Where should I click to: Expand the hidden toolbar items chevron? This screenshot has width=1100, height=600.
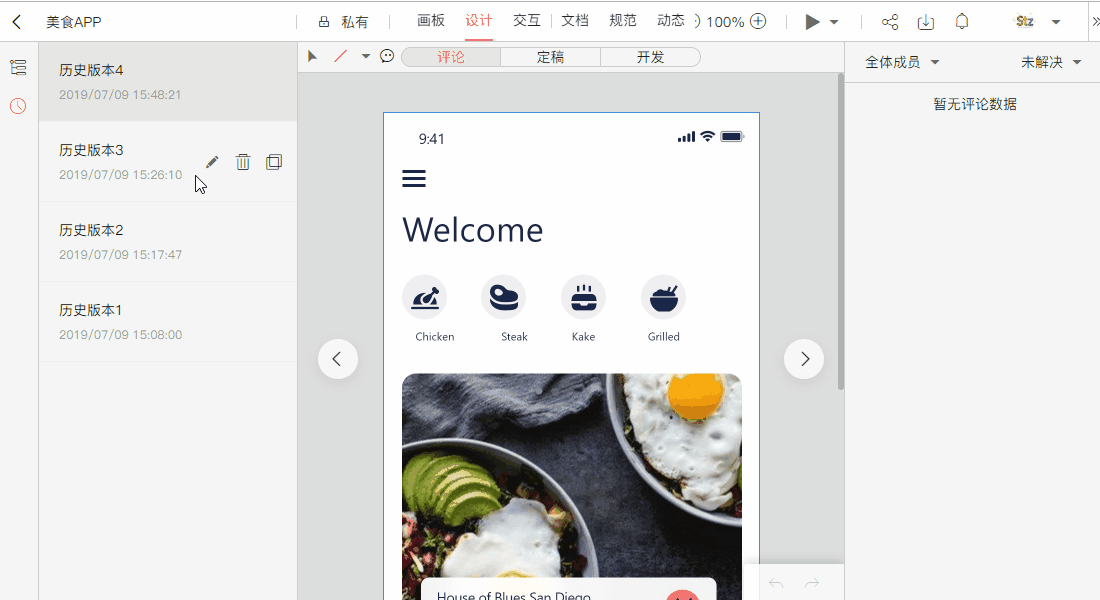click(1095, 22)
